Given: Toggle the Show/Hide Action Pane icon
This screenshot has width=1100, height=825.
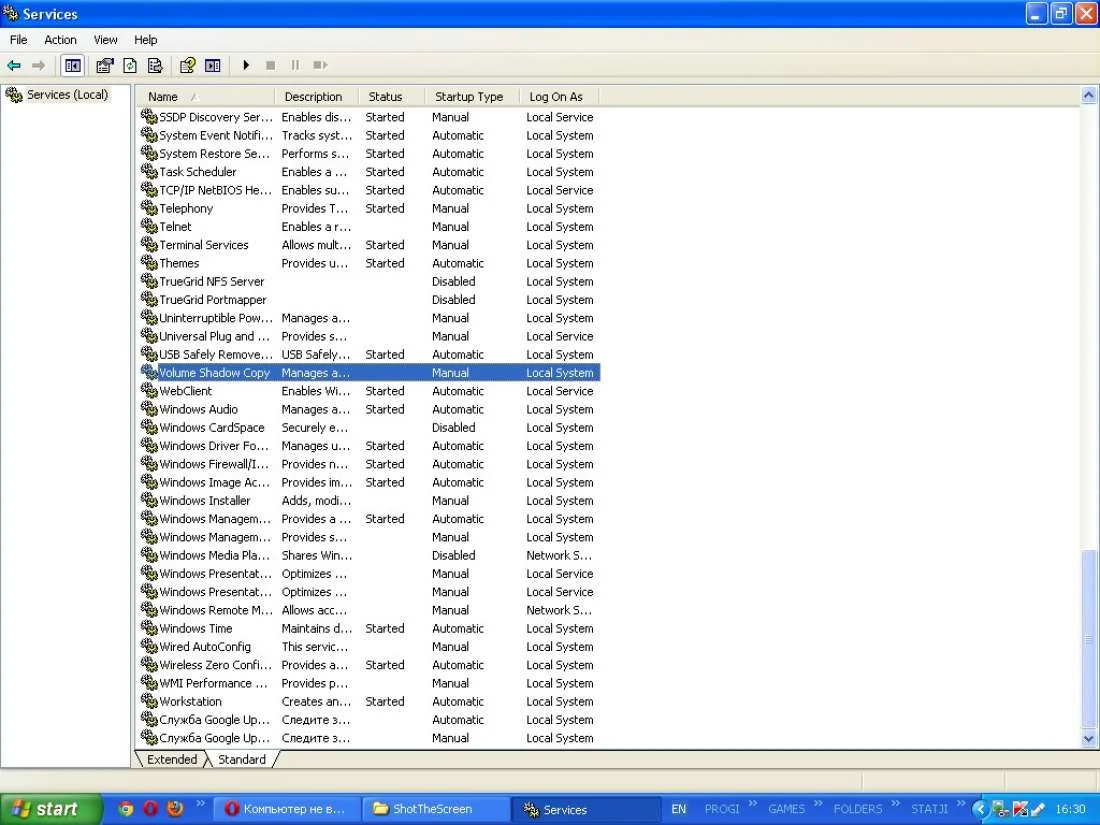Looking at the screenshot, I should coord(213,65).
